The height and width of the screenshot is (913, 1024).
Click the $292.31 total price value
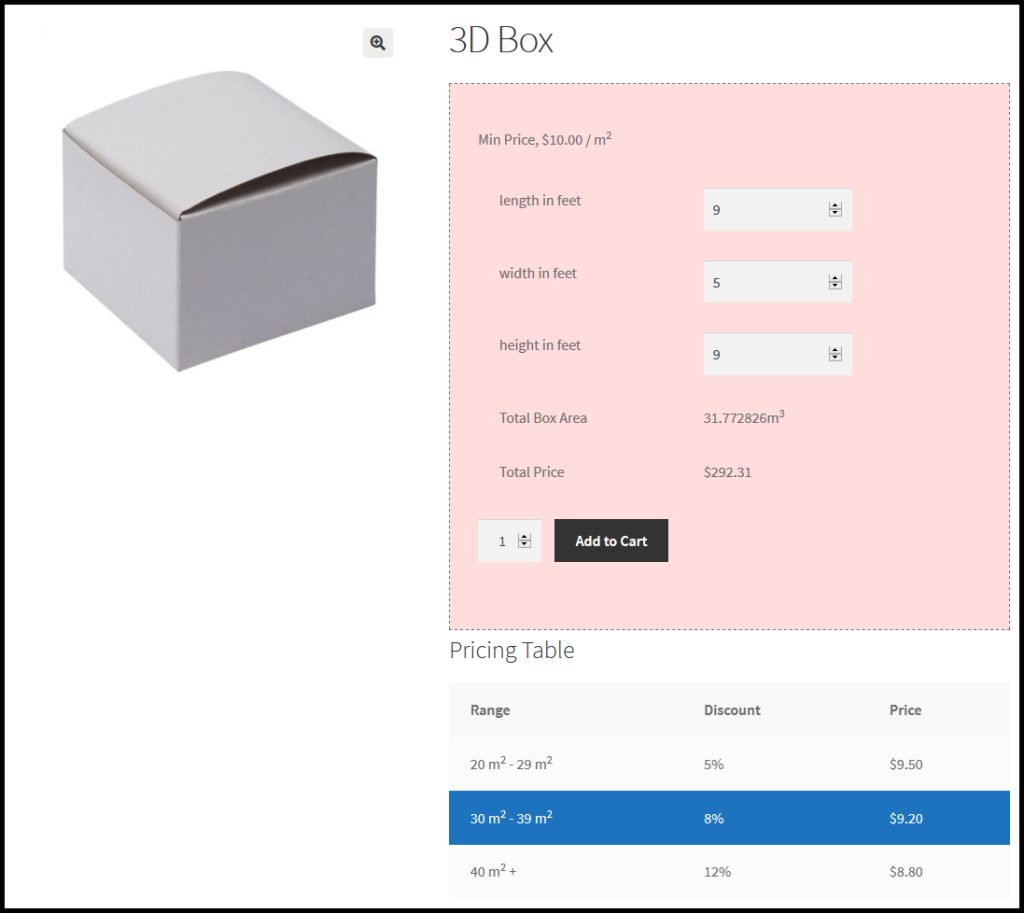tap(727, 472)
